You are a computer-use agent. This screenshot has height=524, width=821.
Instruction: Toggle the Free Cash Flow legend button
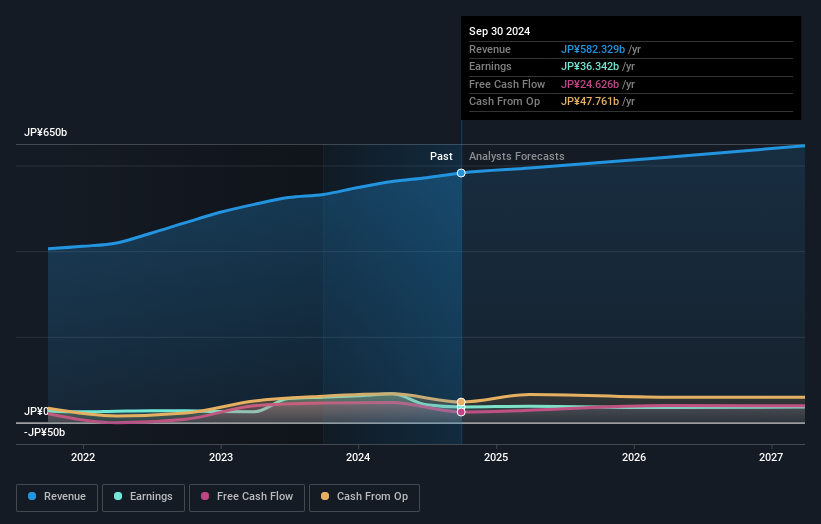[247, 497]
